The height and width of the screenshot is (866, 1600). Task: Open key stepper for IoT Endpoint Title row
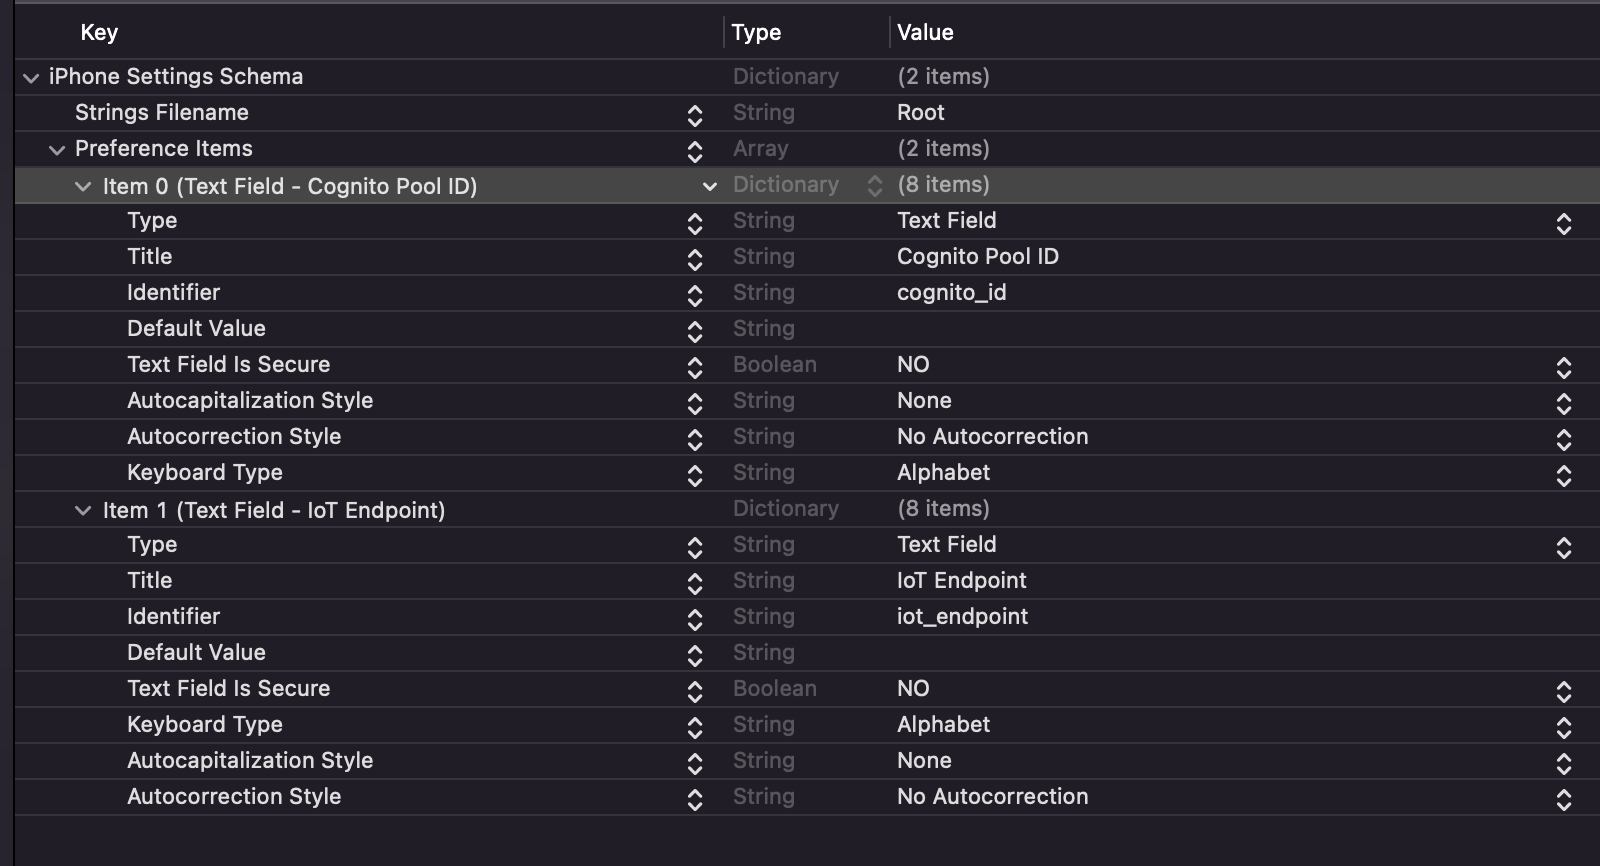pos(695,583)
